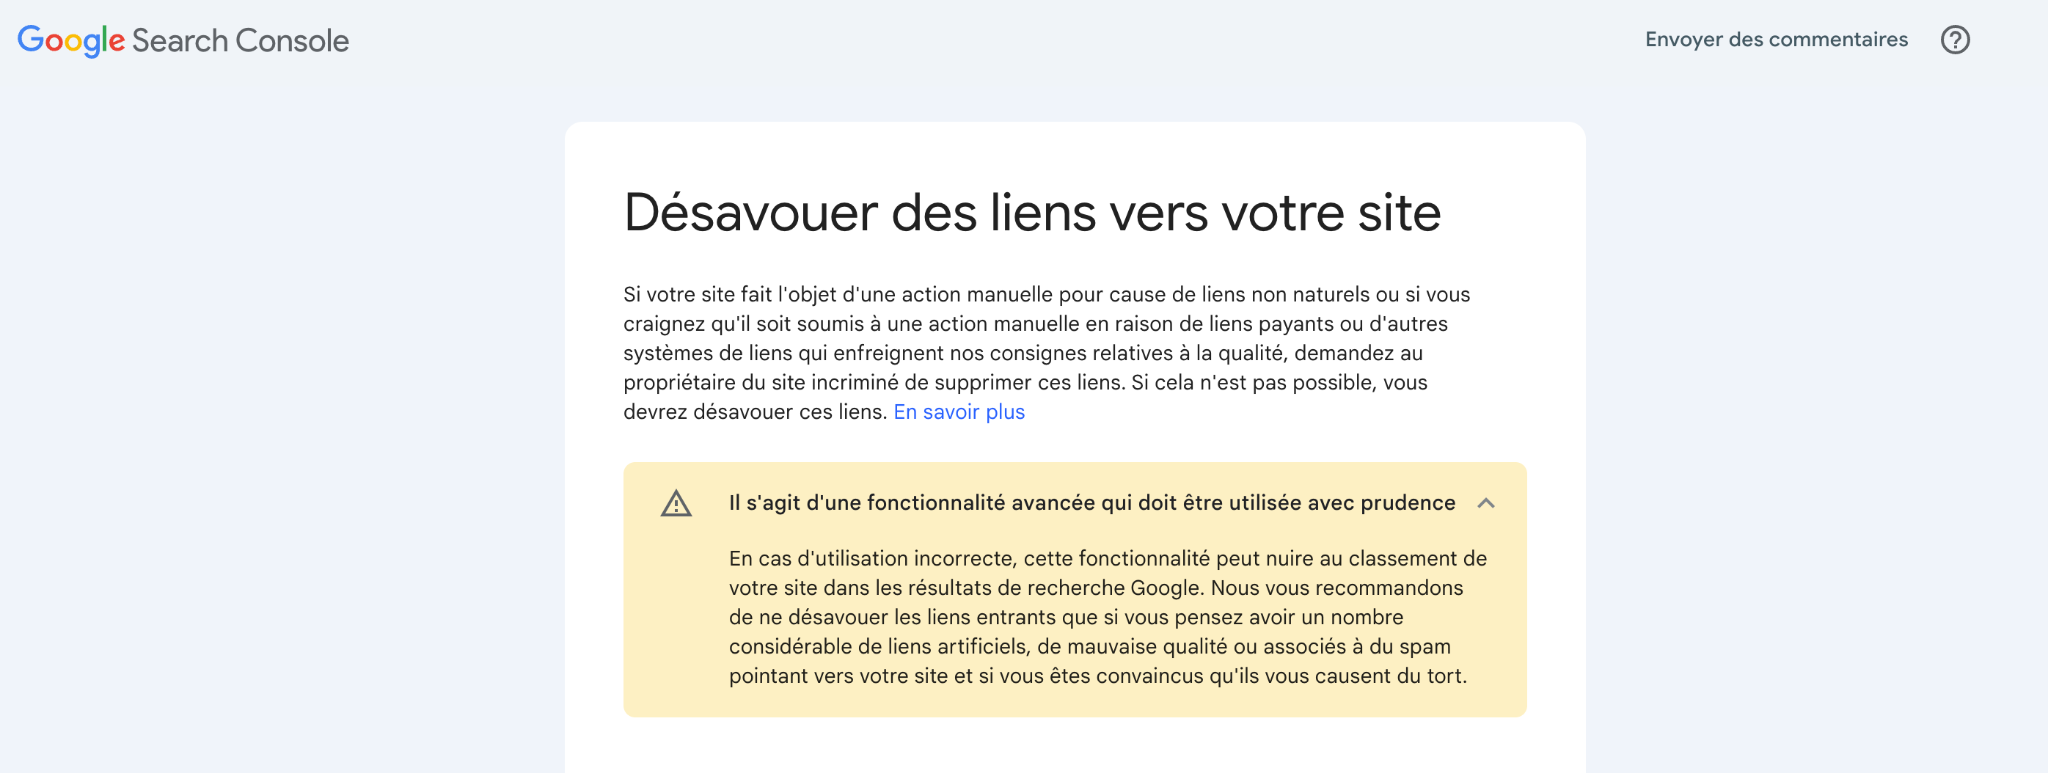The image size is (2048, 773).
Task: Click the Google Search Console logo
Action: point(183,40)
